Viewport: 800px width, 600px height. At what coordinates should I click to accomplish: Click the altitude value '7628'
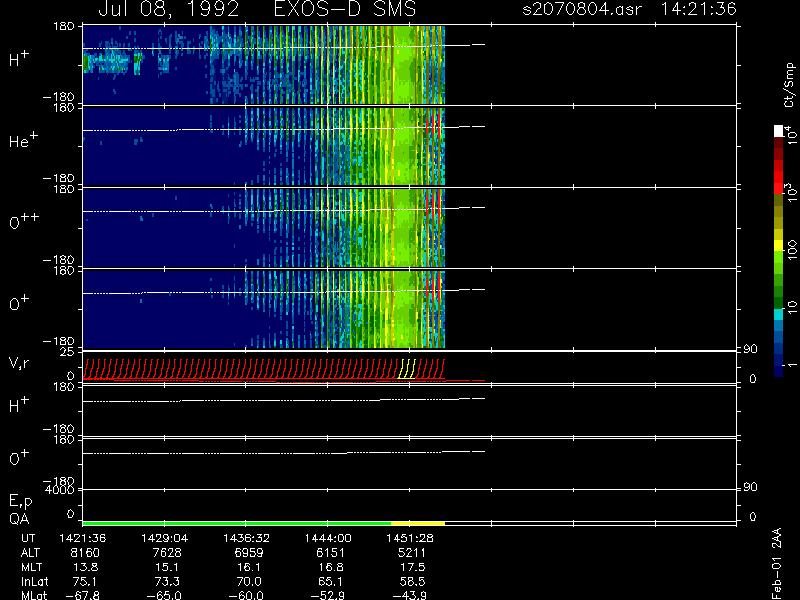(x=167, y=553)
